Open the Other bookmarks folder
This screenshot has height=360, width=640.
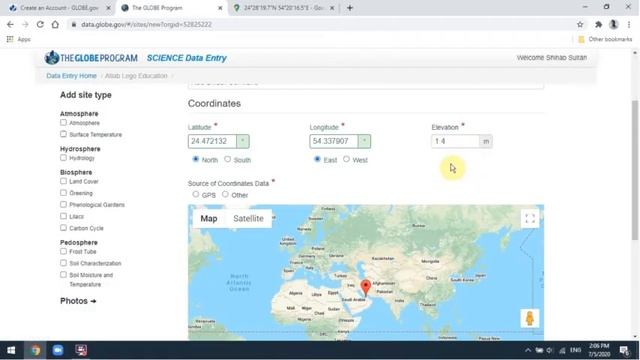[605, 39]
